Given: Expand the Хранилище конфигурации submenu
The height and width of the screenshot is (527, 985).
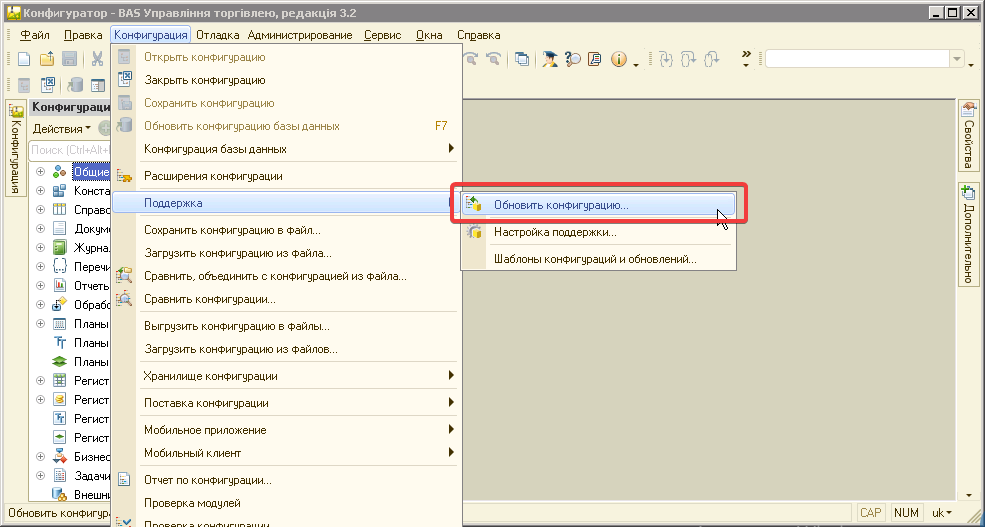Looking at the screenshot, I should pyautogui.click(x=210, y=376).
